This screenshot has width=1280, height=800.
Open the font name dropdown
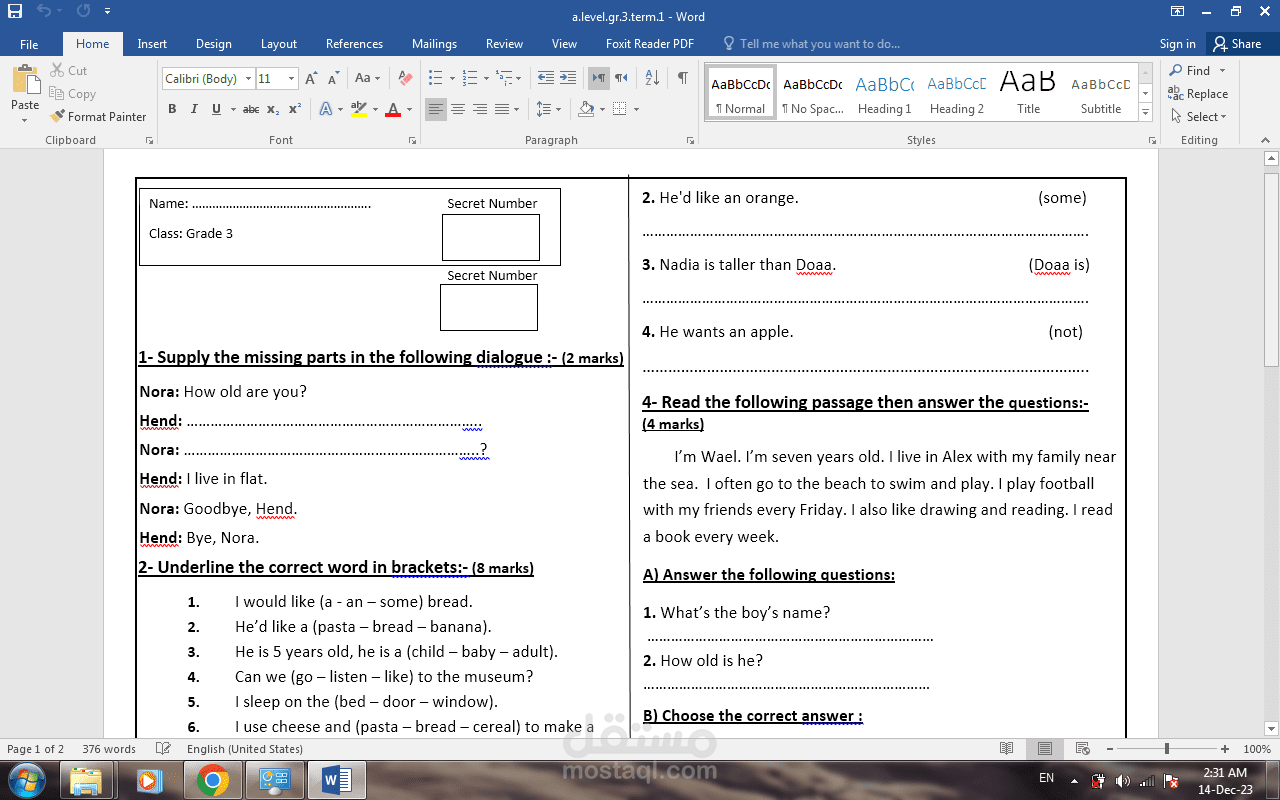pos(246,79)
